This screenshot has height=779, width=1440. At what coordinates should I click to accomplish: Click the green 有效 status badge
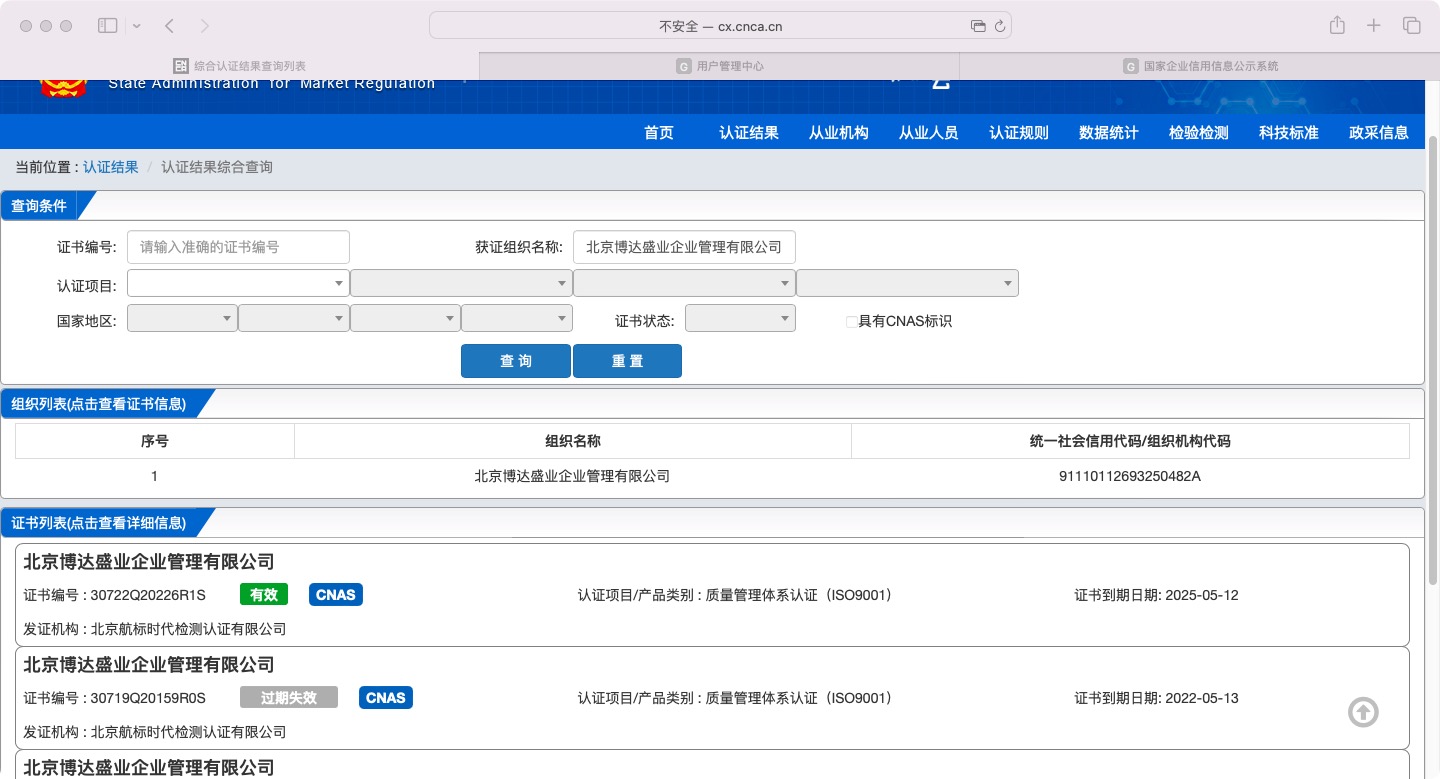[x=264, y=595]
